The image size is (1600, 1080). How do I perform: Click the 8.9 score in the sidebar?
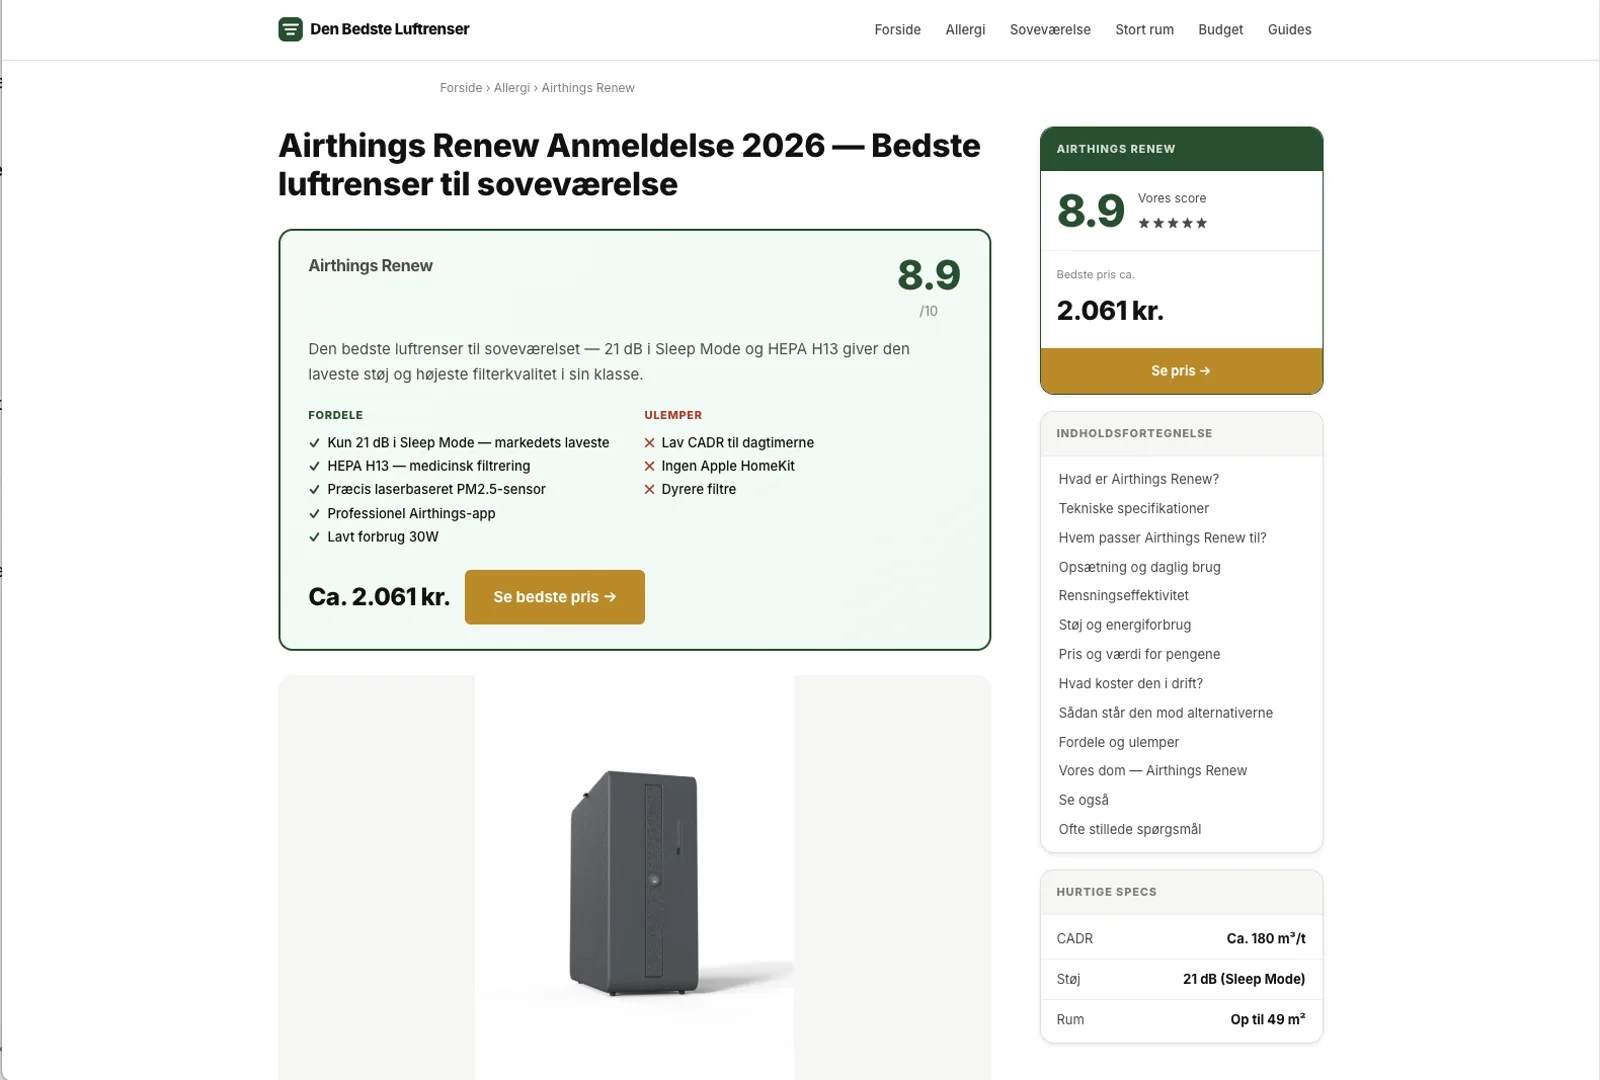(1090, 211)
